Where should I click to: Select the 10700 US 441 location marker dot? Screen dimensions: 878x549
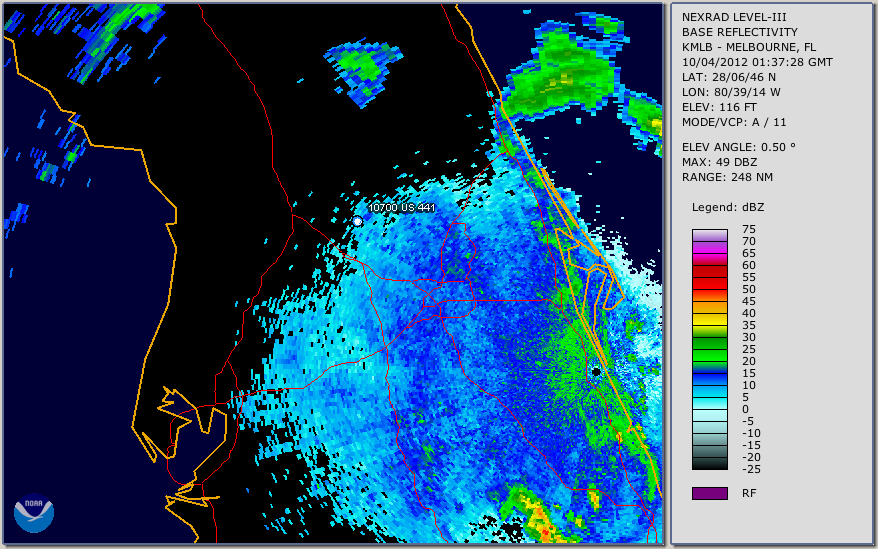pyautogui.click(x=357, y=222)
